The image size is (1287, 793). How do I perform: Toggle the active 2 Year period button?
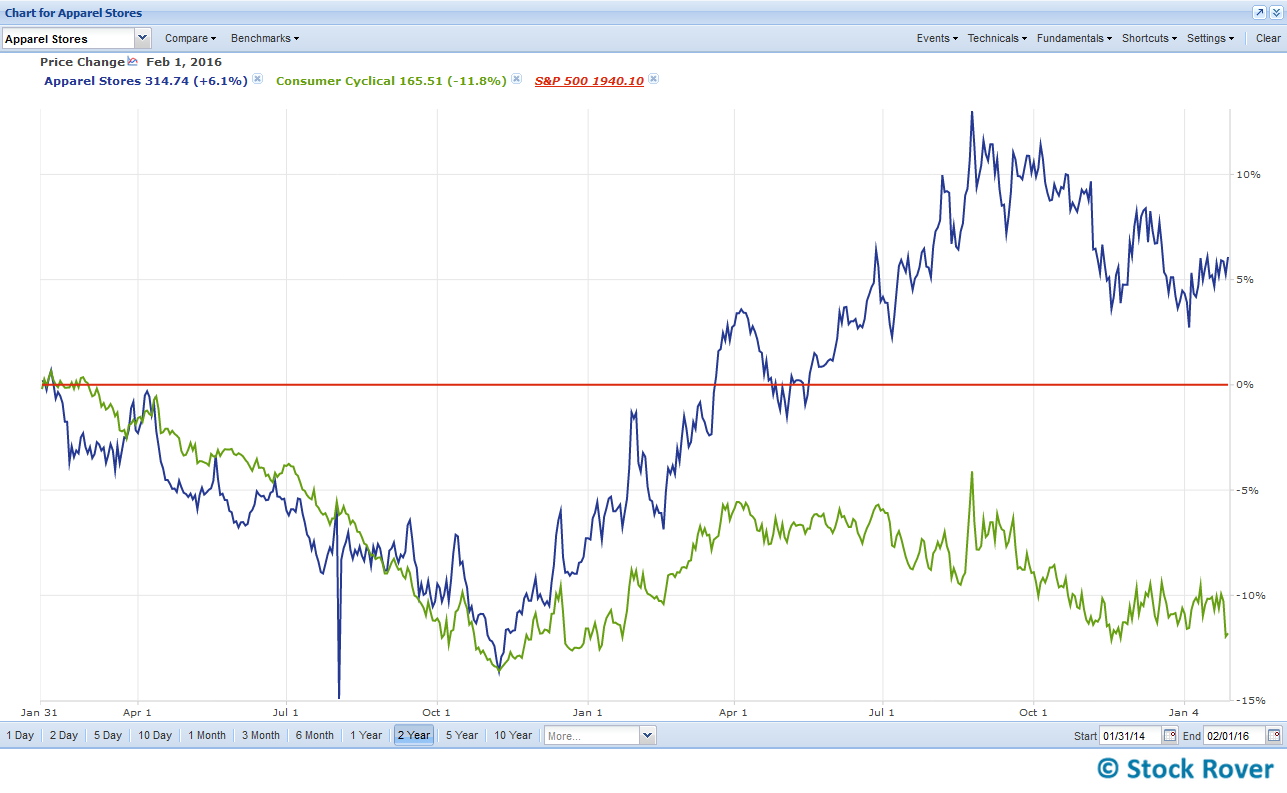414,735
